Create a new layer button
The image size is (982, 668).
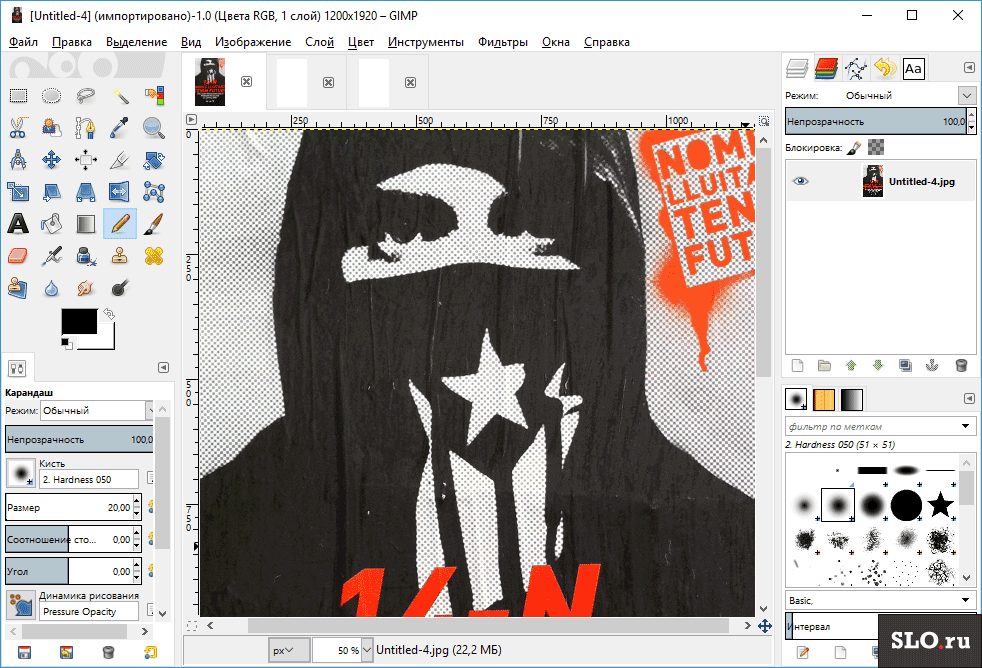click(797, 366)
